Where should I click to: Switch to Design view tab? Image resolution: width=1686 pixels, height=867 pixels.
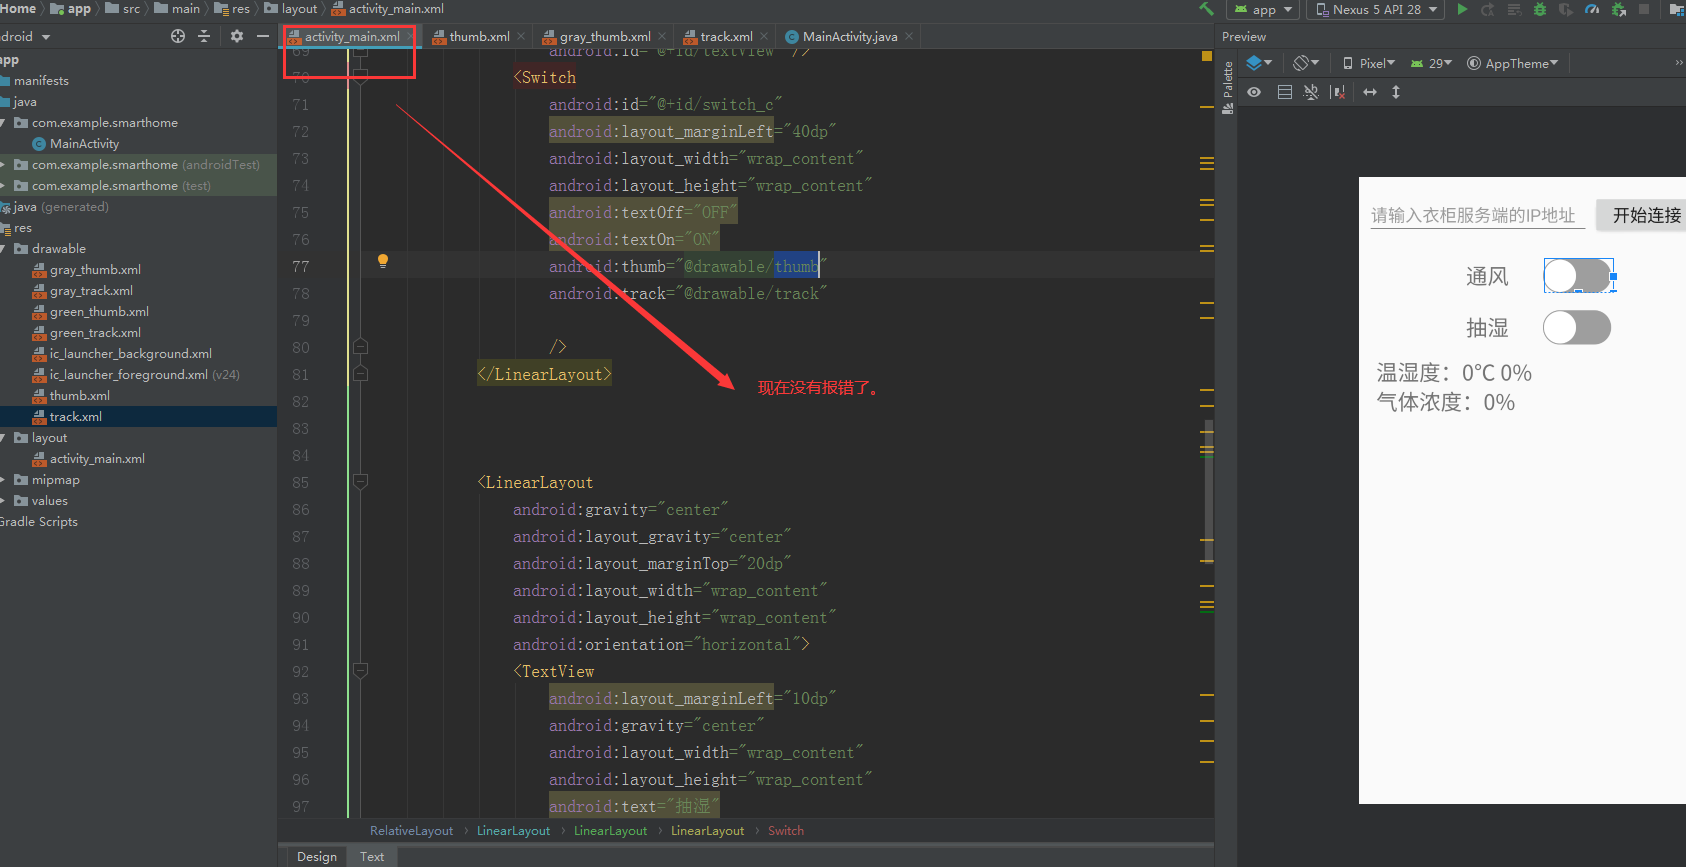pos(317,856)
